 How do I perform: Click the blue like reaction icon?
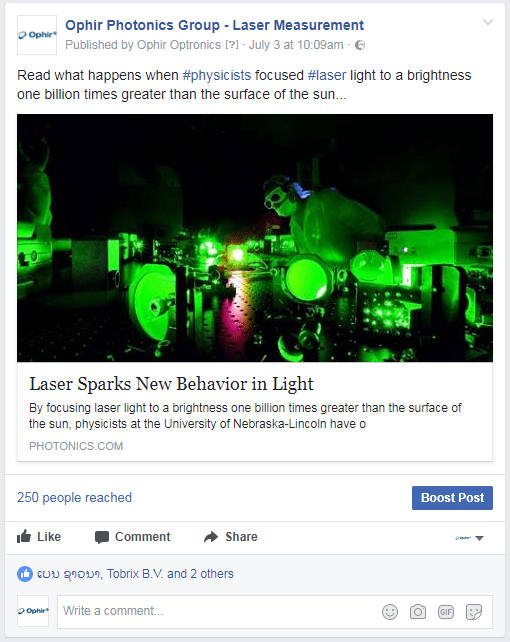coord(25,574)
